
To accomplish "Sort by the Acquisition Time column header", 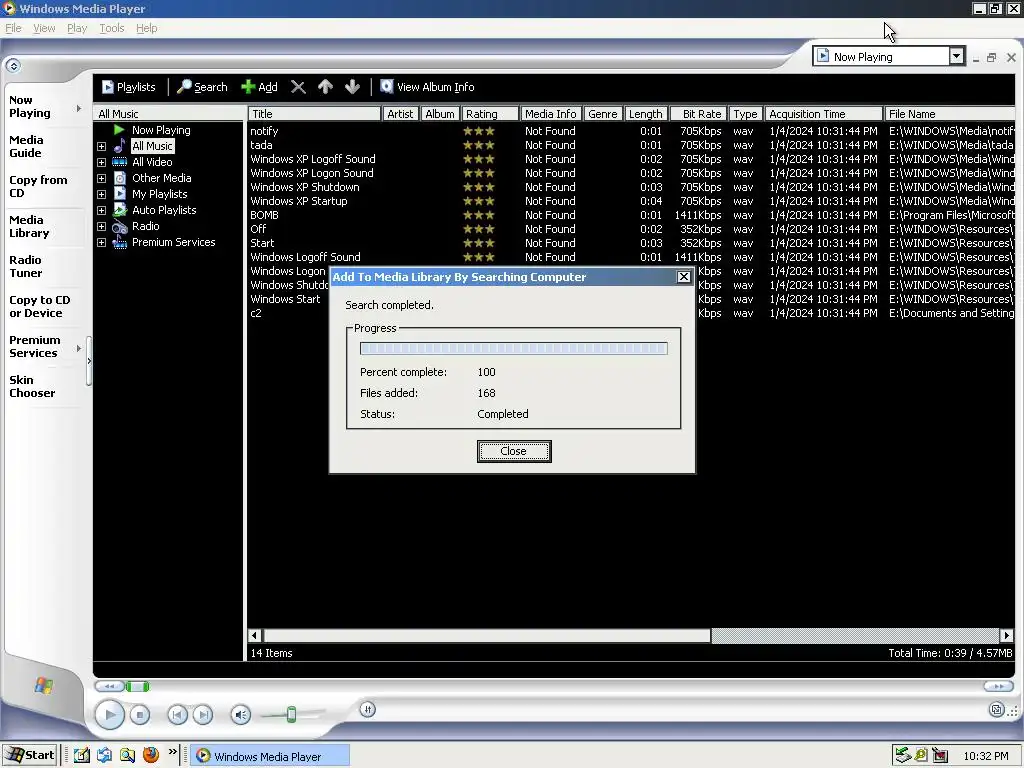I will pos(824,114).
